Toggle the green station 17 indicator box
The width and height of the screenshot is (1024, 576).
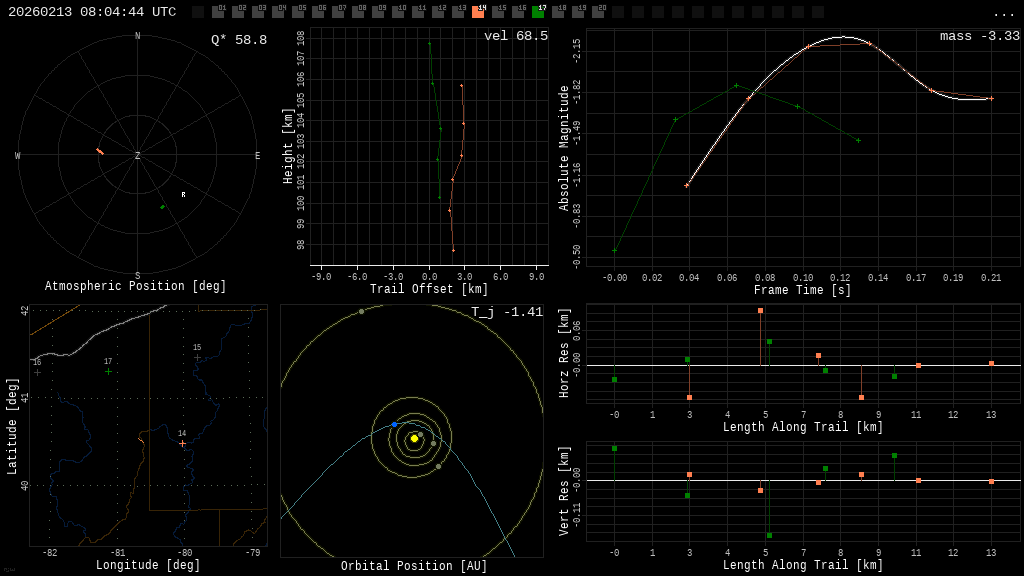(538, 12)
